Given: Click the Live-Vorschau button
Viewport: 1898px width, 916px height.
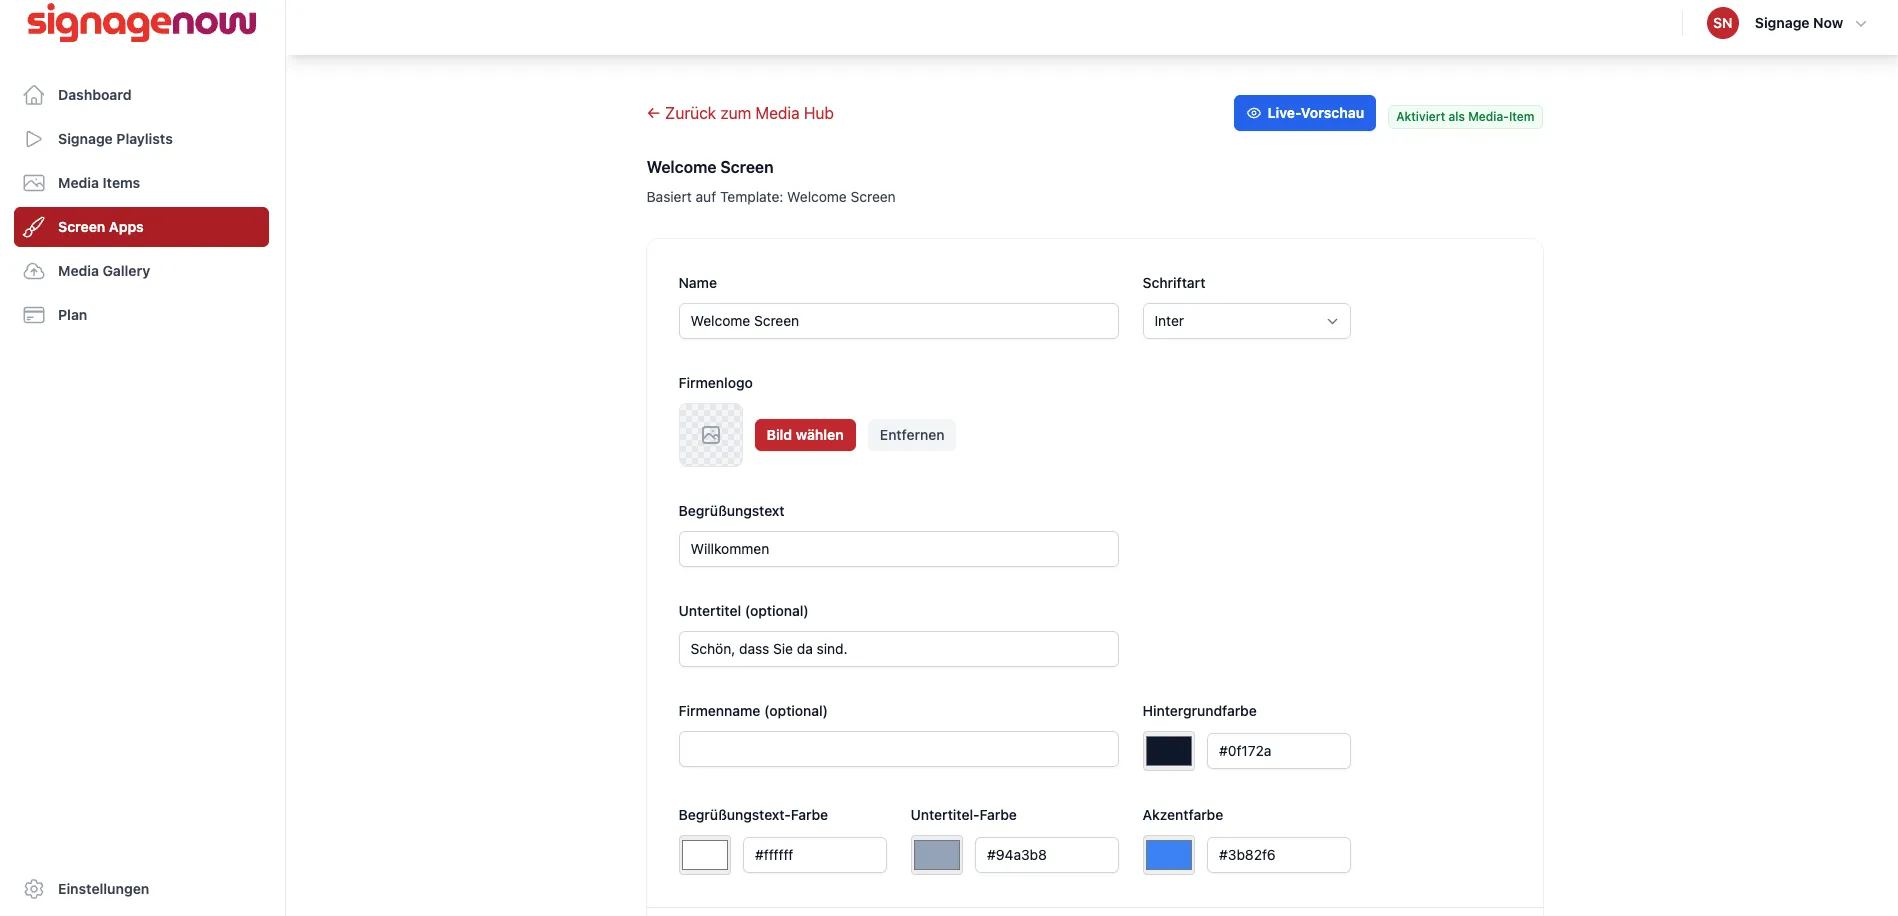Looking at the screenshot, I should tap(1304, 113).
